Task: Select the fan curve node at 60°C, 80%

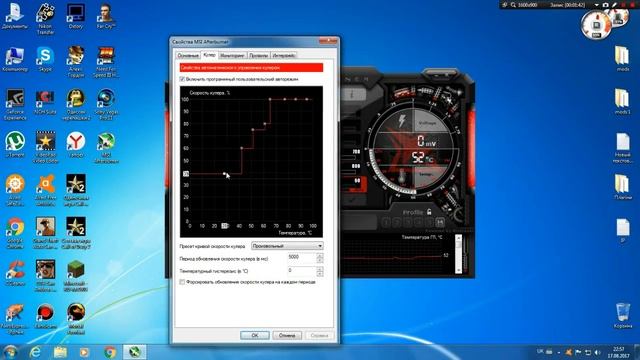Action: click(x=265, y=124)
